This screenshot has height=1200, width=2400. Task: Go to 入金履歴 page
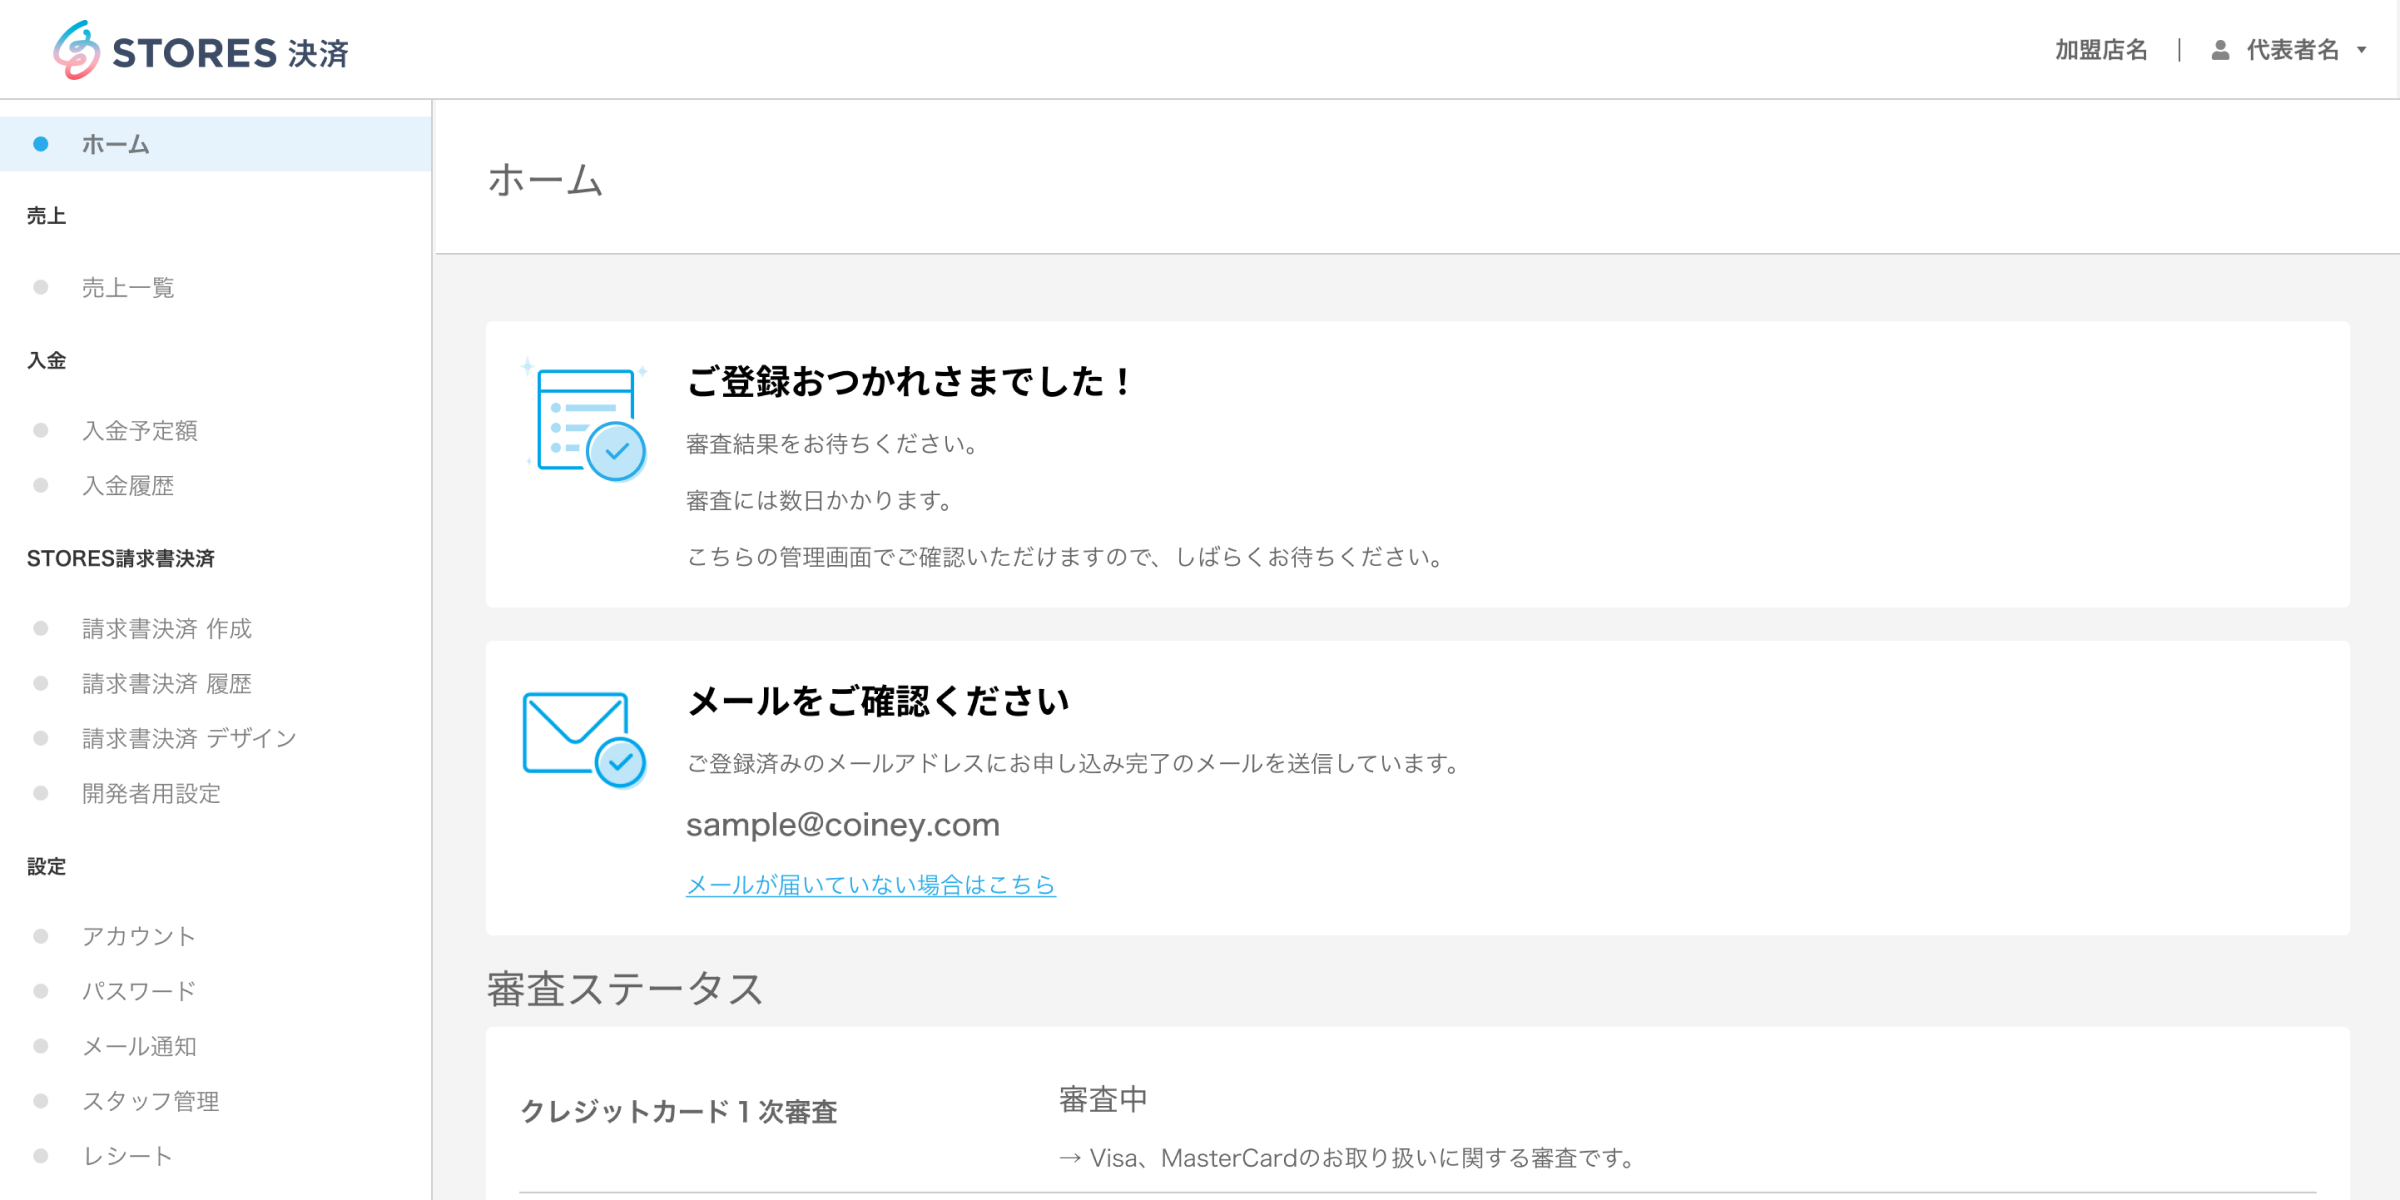(128, 486)
